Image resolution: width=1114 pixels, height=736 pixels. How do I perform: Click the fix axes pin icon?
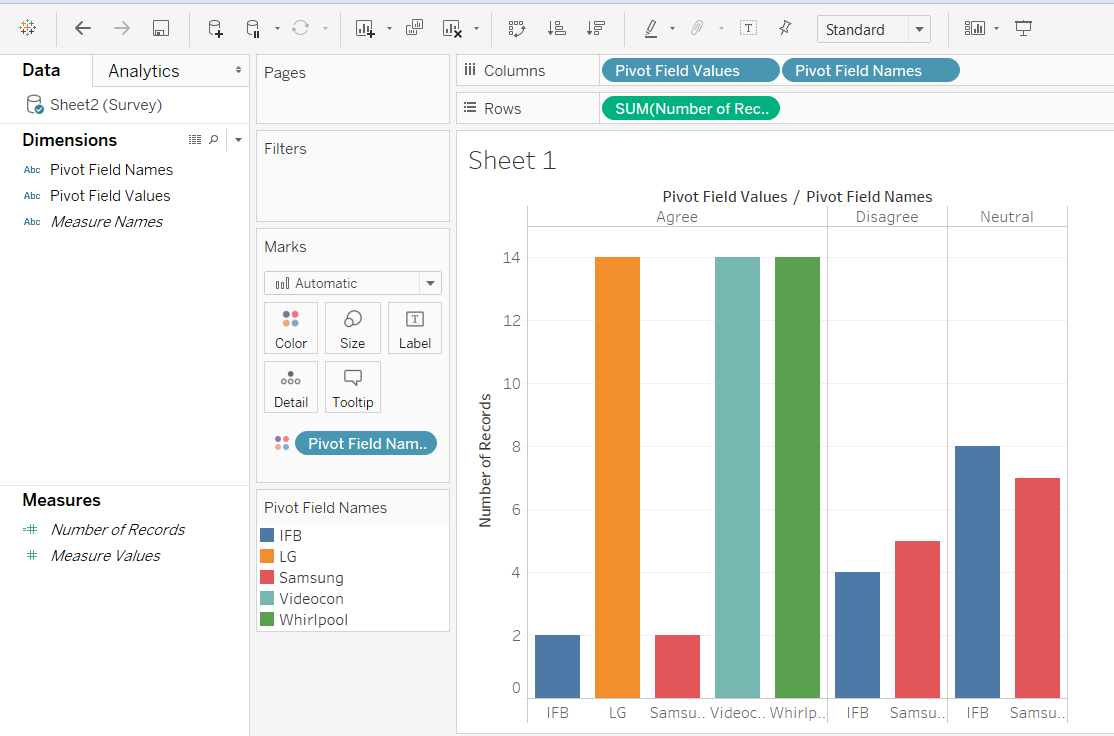tap(785, 28)
